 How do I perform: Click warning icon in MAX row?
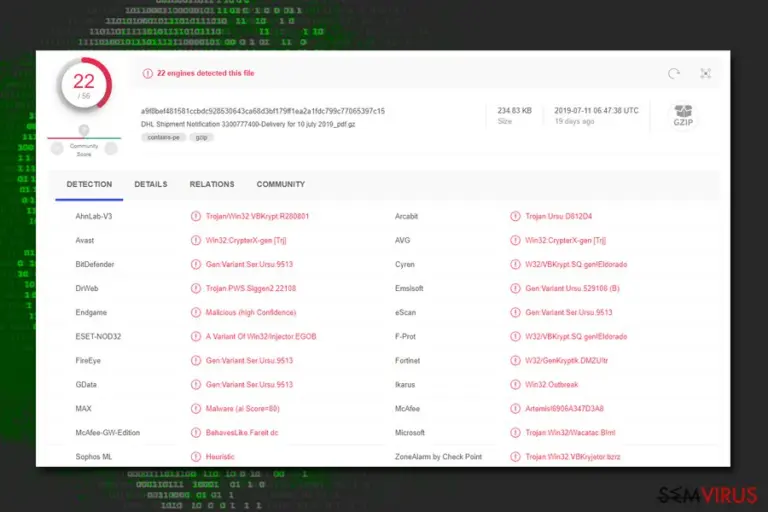coord(195,408)
